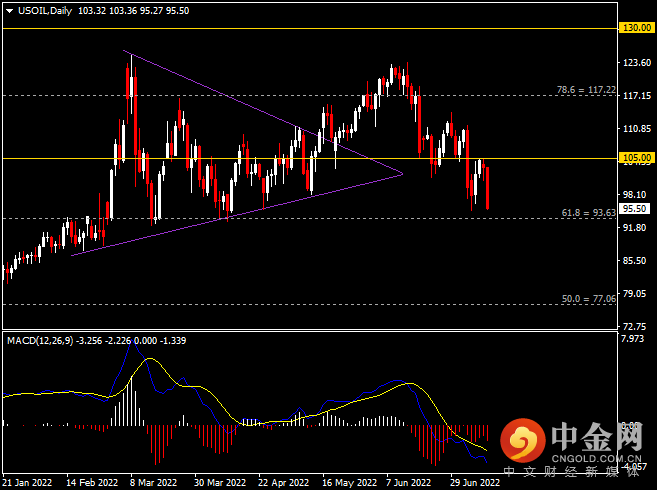657x490 pixels.
Task: Click the 21 Jan 2022 date marker
Action: [x=27, y=482]
